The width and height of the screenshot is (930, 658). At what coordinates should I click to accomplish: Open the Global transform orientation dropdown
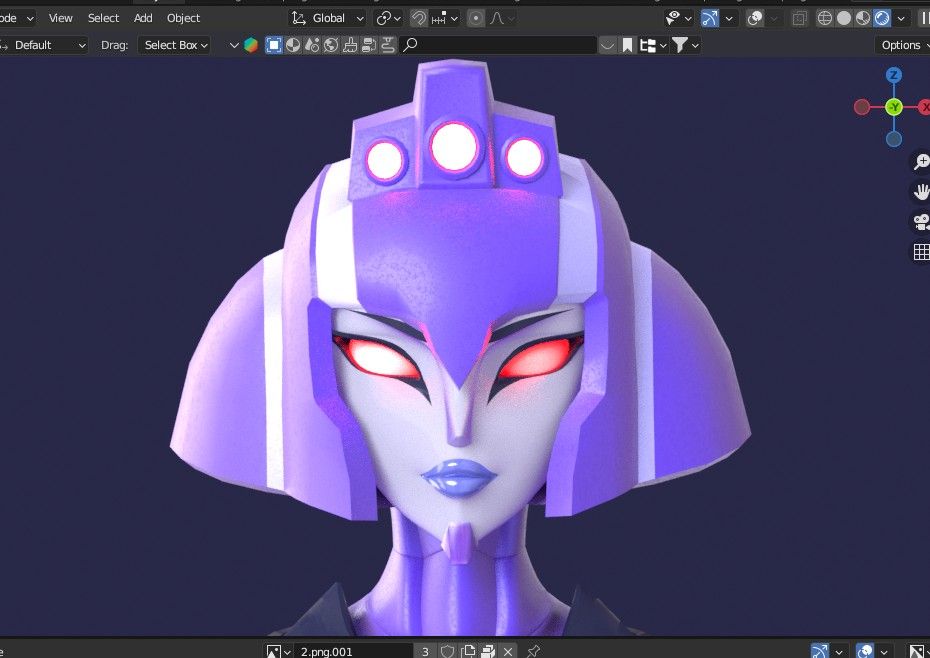pos(327,18)
